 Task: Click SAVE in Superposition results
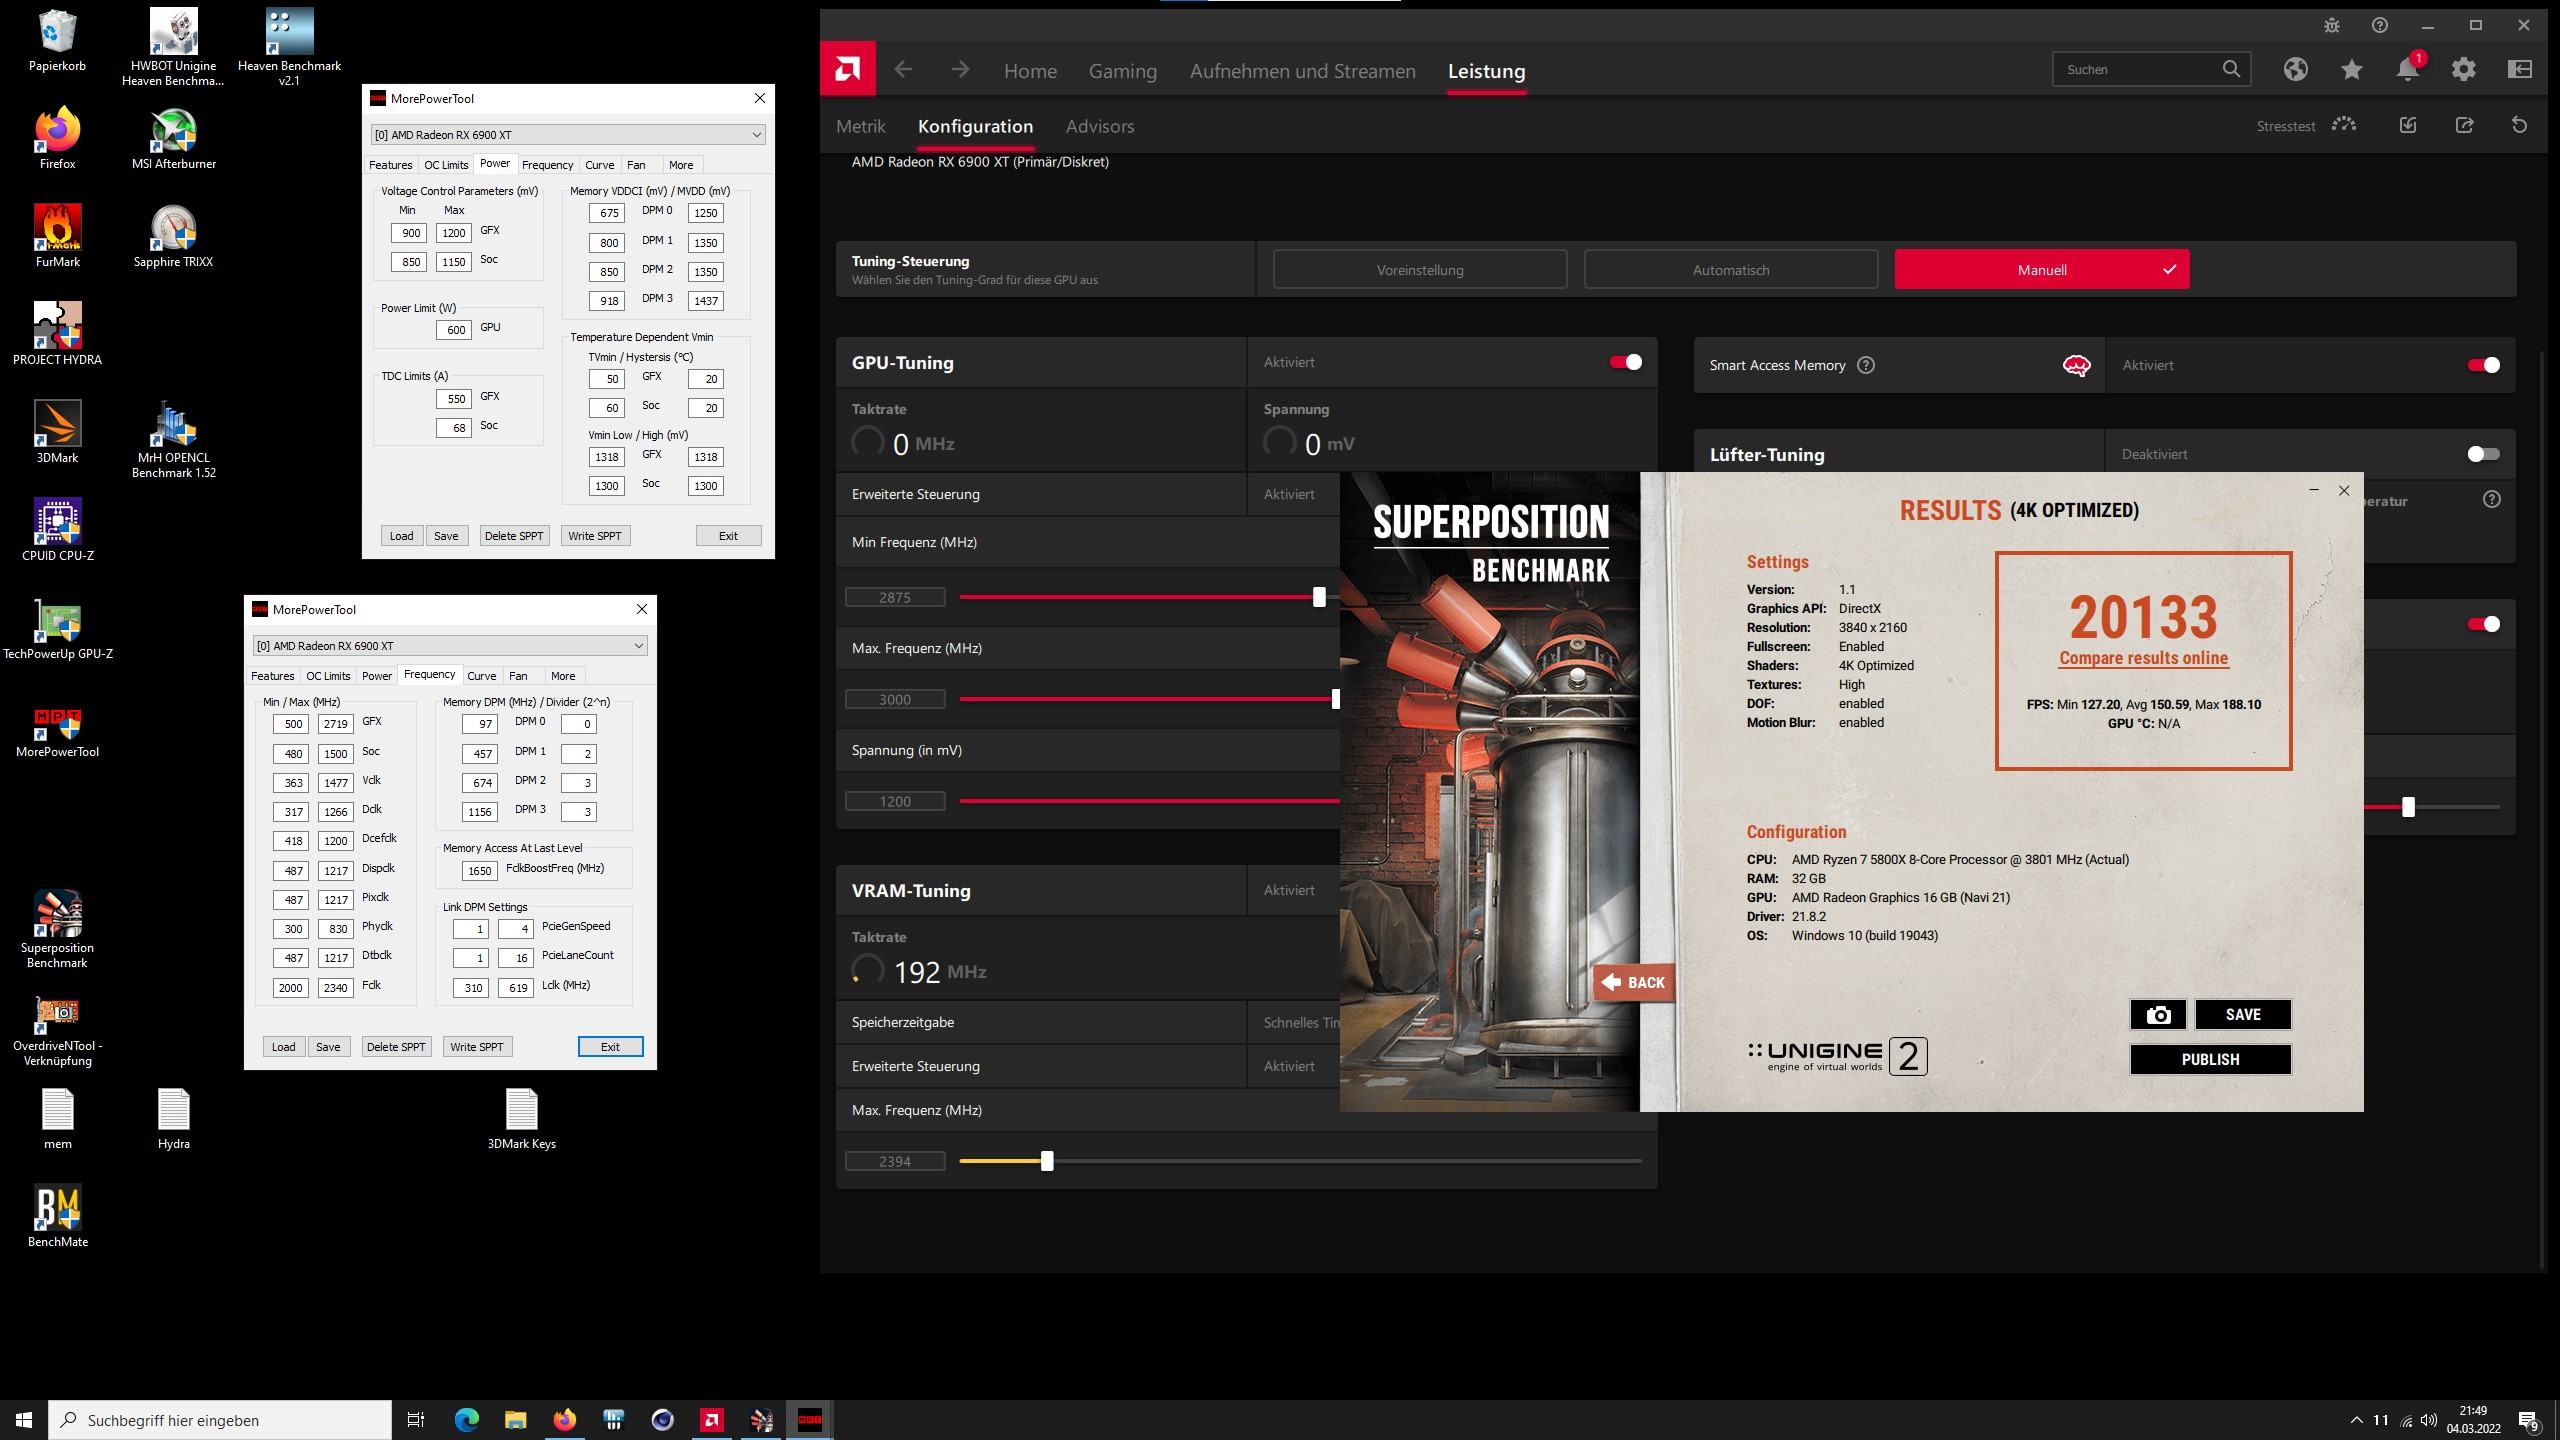click(x=2243, y=1014)
